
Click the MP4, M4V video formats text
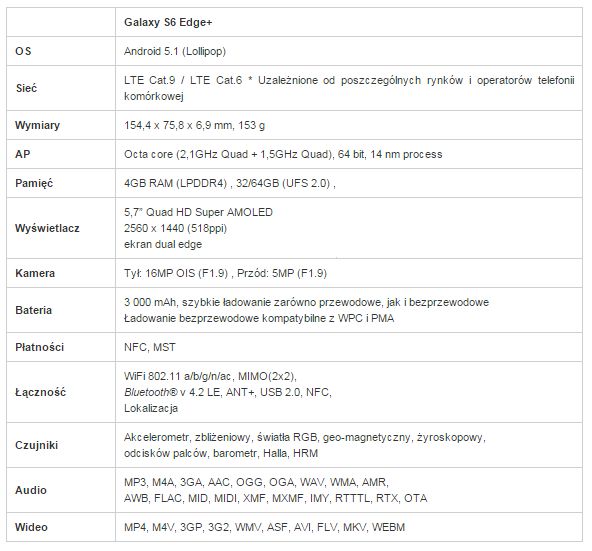[265, 527]
